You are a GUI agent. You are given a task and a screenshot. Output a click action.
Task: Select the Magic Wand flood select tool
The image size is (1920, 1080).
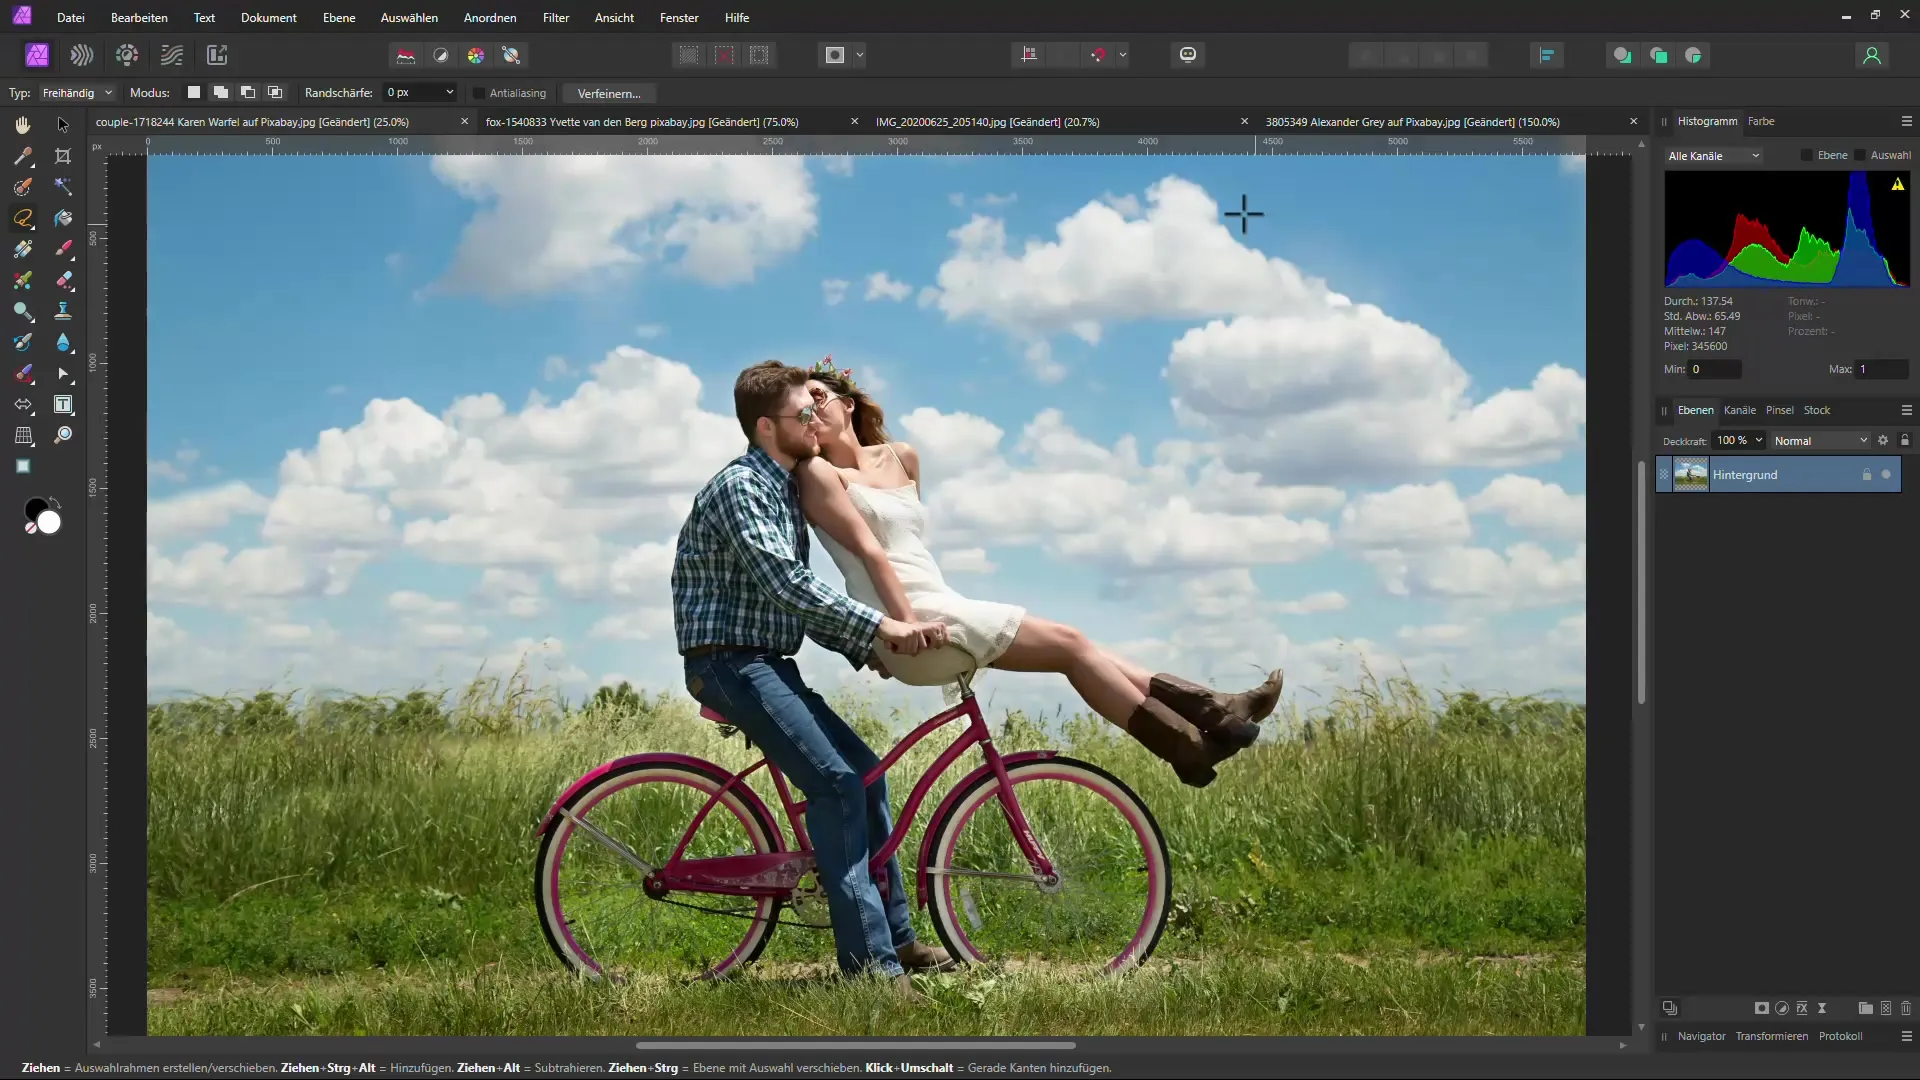63,187
